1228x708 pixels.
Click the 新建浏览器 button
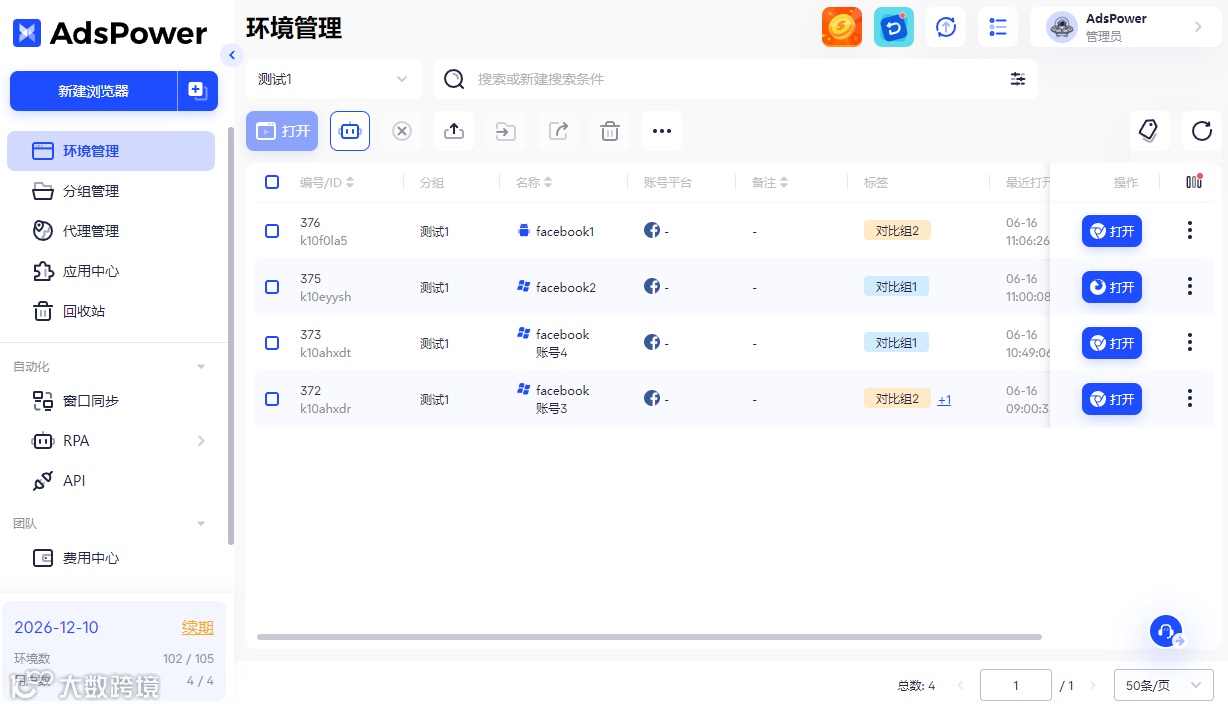(94, 91)
